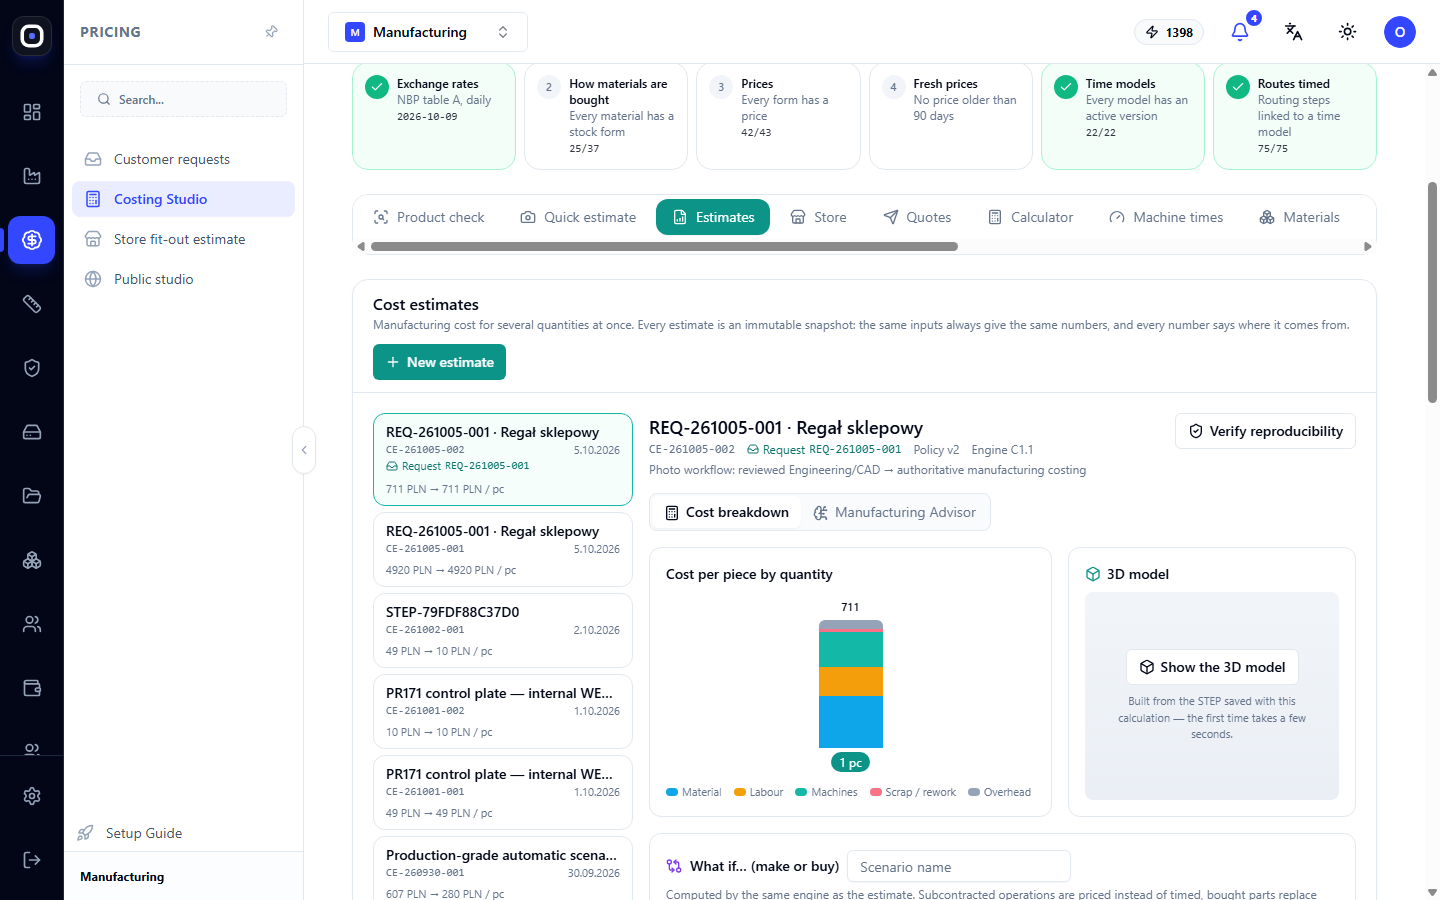Click the language translation icon
This screenshot has height=900, width=1440.
point(1293,32)
